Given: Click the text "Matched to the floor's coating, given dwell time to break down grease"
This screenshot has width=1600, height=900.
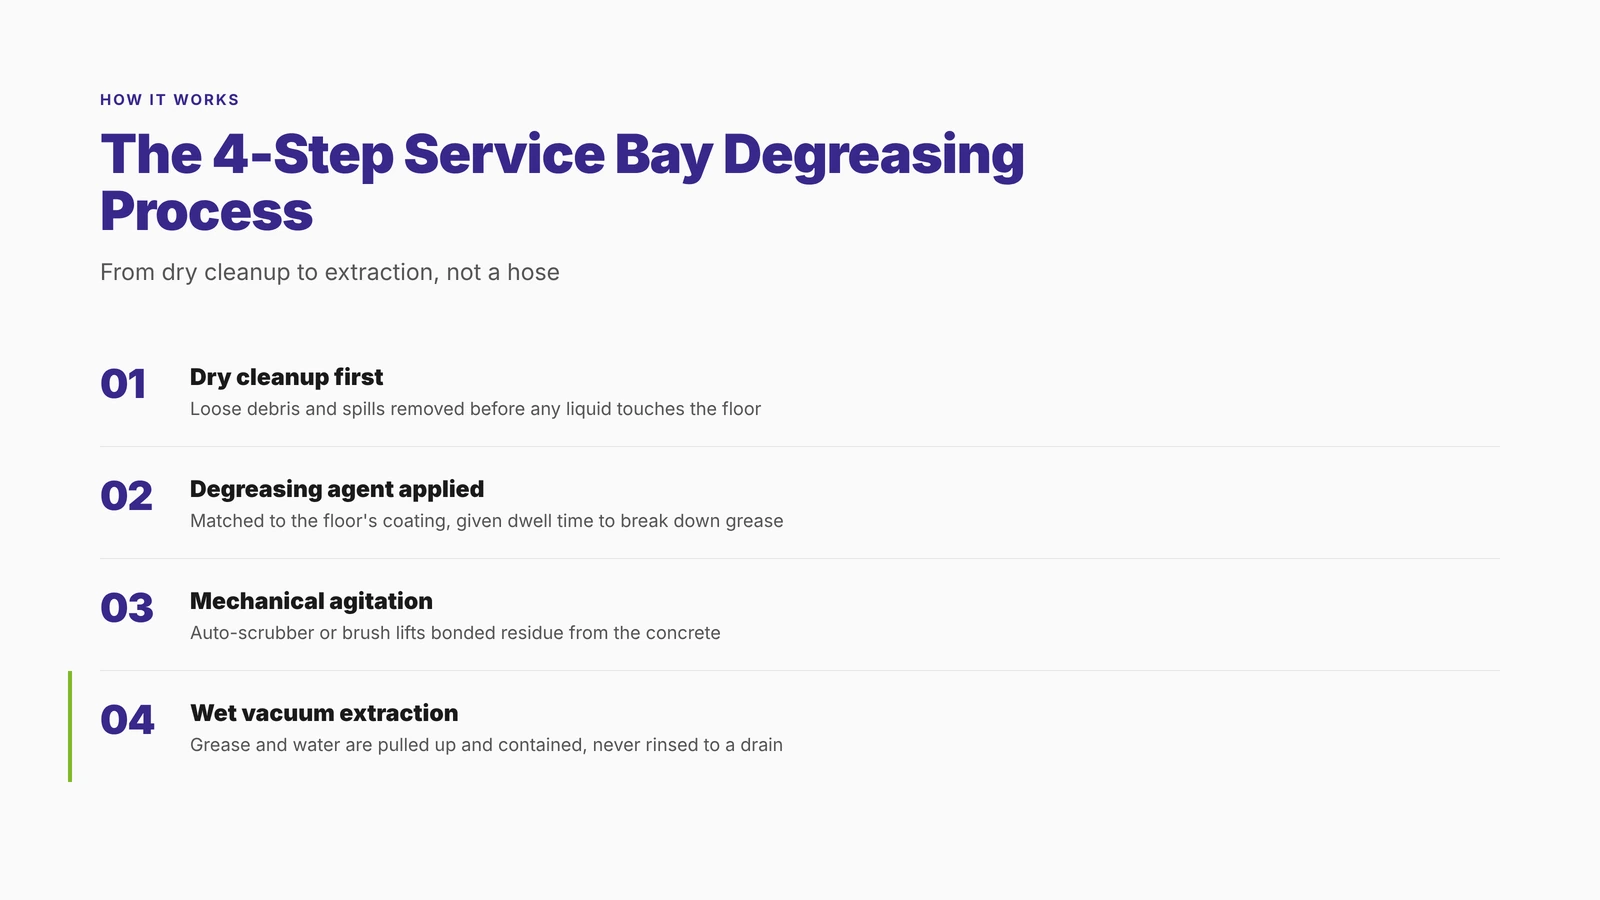Looking at the screenshot, I should (x=486, y=521).
